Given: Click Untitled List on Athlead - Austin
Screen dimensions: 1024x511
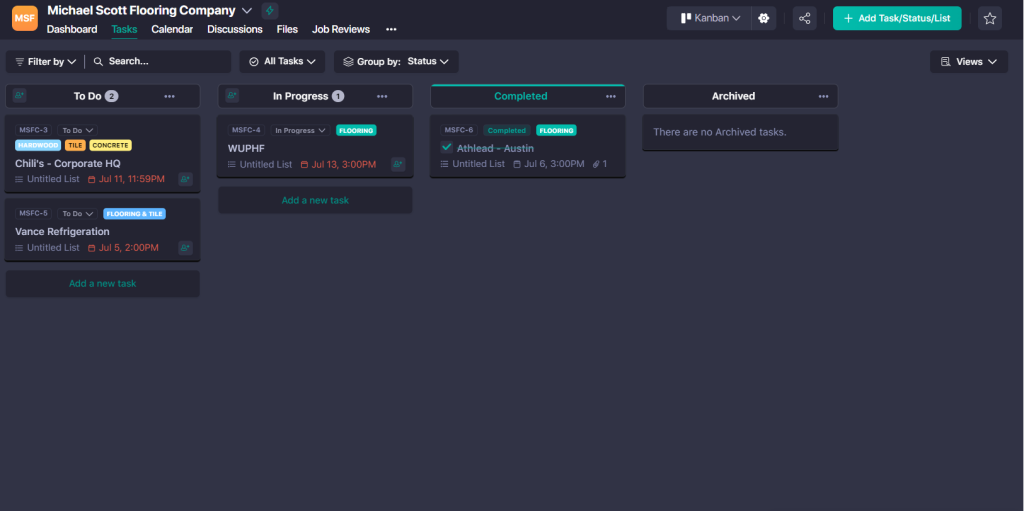Looking at the screenshot, I should pyautogui.click(x=479, y=164).
